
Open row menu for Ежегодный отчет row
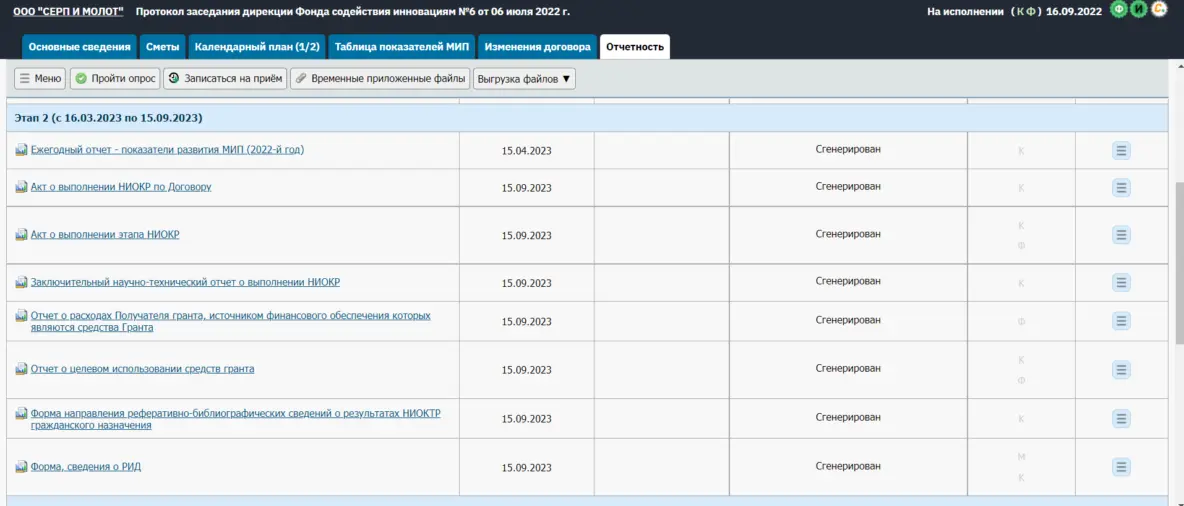1121,150
